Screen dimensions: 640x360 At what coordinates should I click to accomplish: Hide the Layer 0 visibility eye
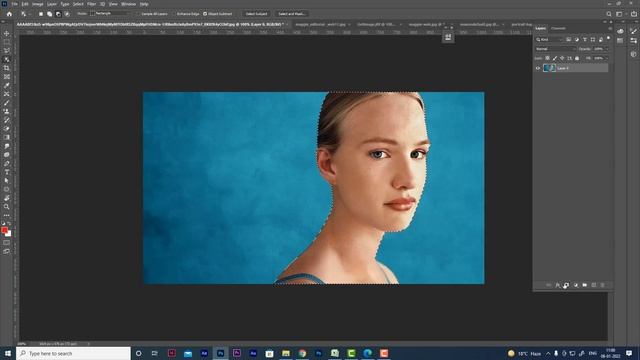538,68
